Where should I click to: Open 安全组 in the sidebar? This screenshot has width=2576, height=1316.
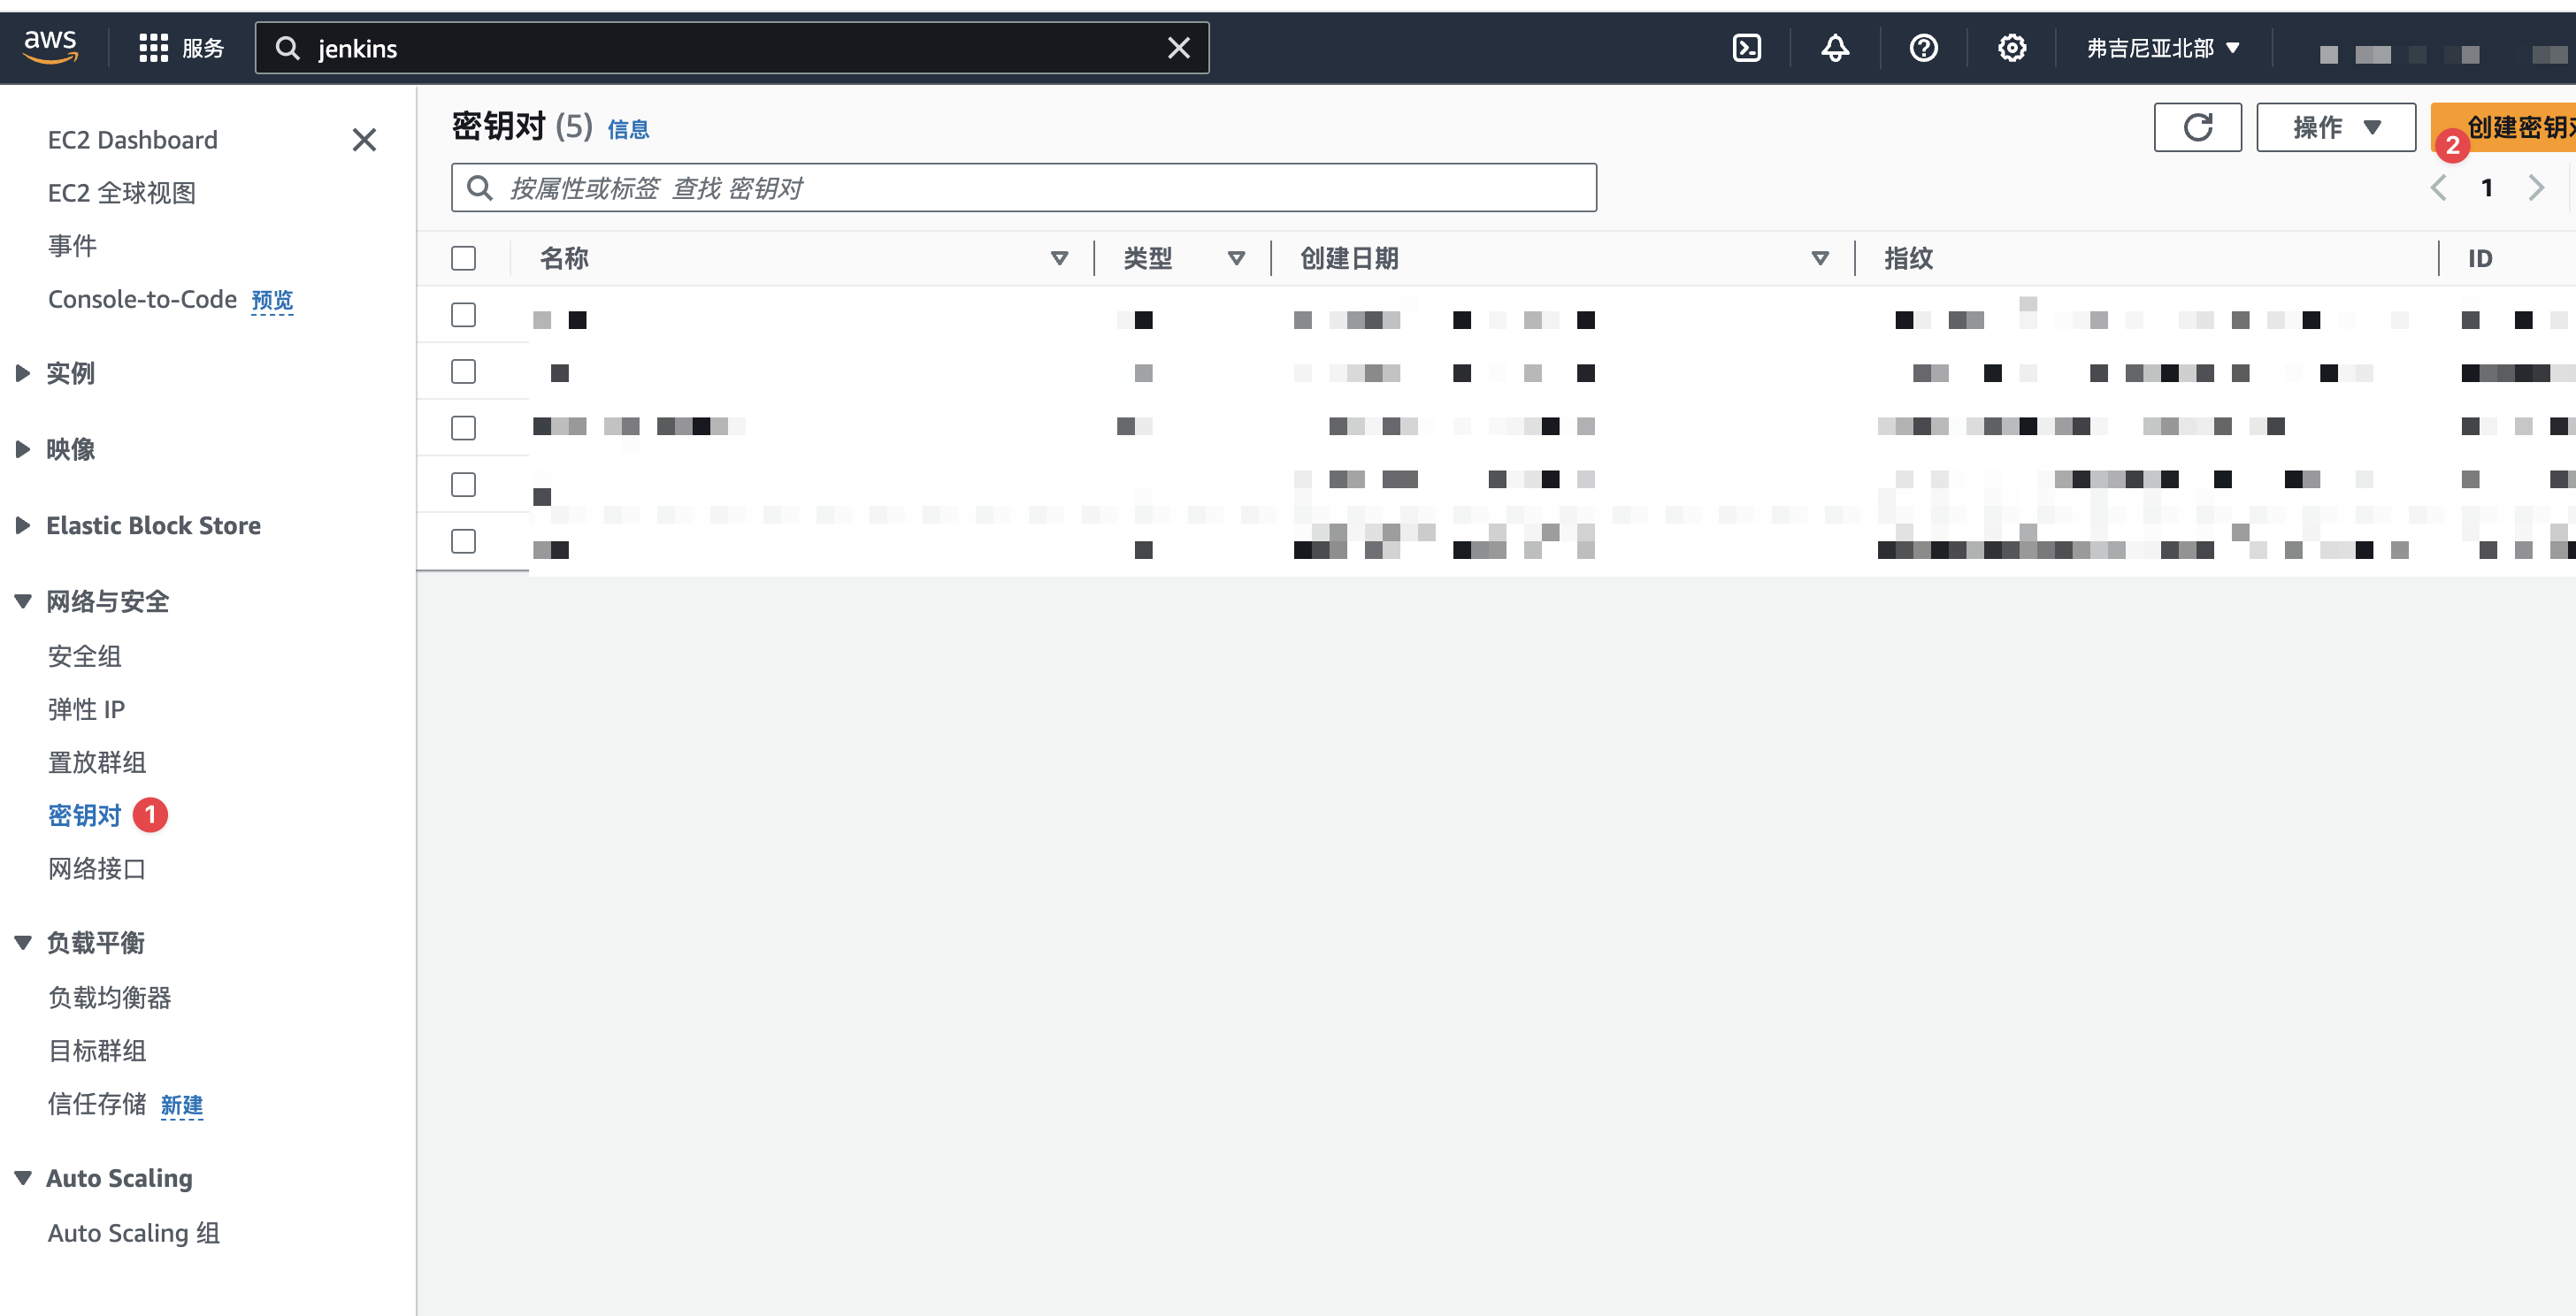85,656
